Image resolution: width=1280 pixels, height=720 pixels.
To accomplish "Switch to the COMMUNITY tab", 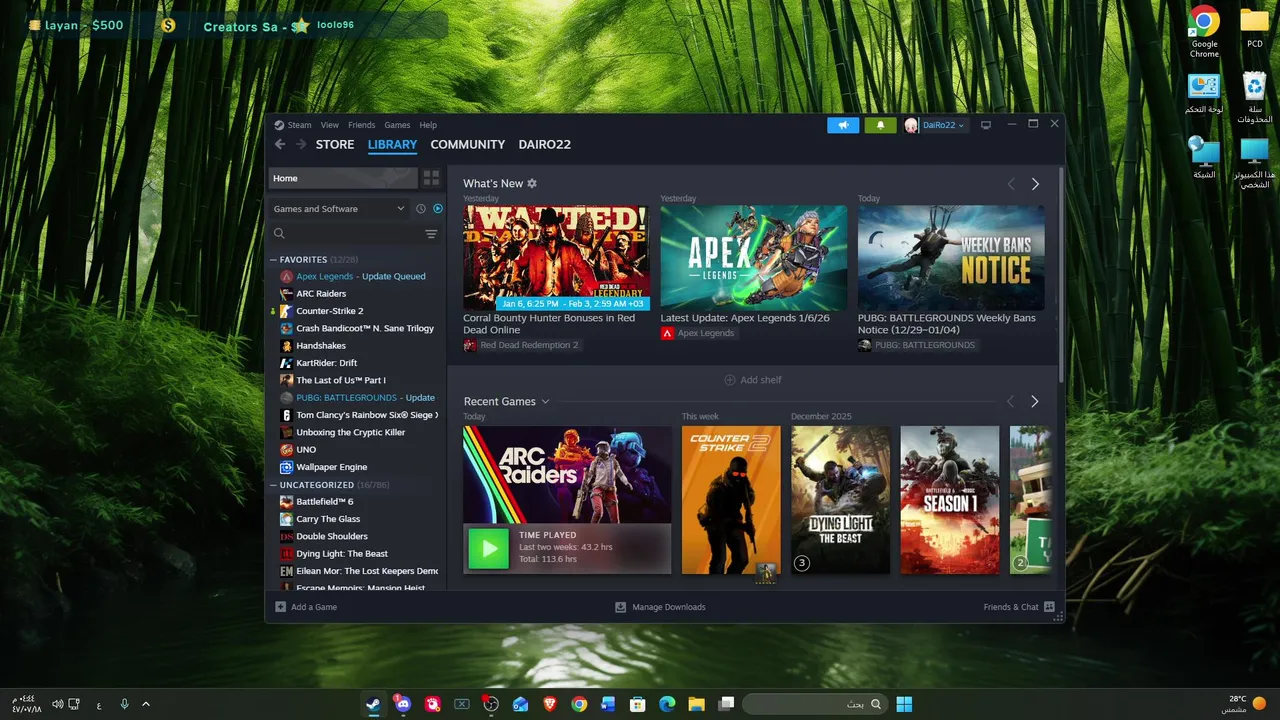I will (x=468, y=145).
